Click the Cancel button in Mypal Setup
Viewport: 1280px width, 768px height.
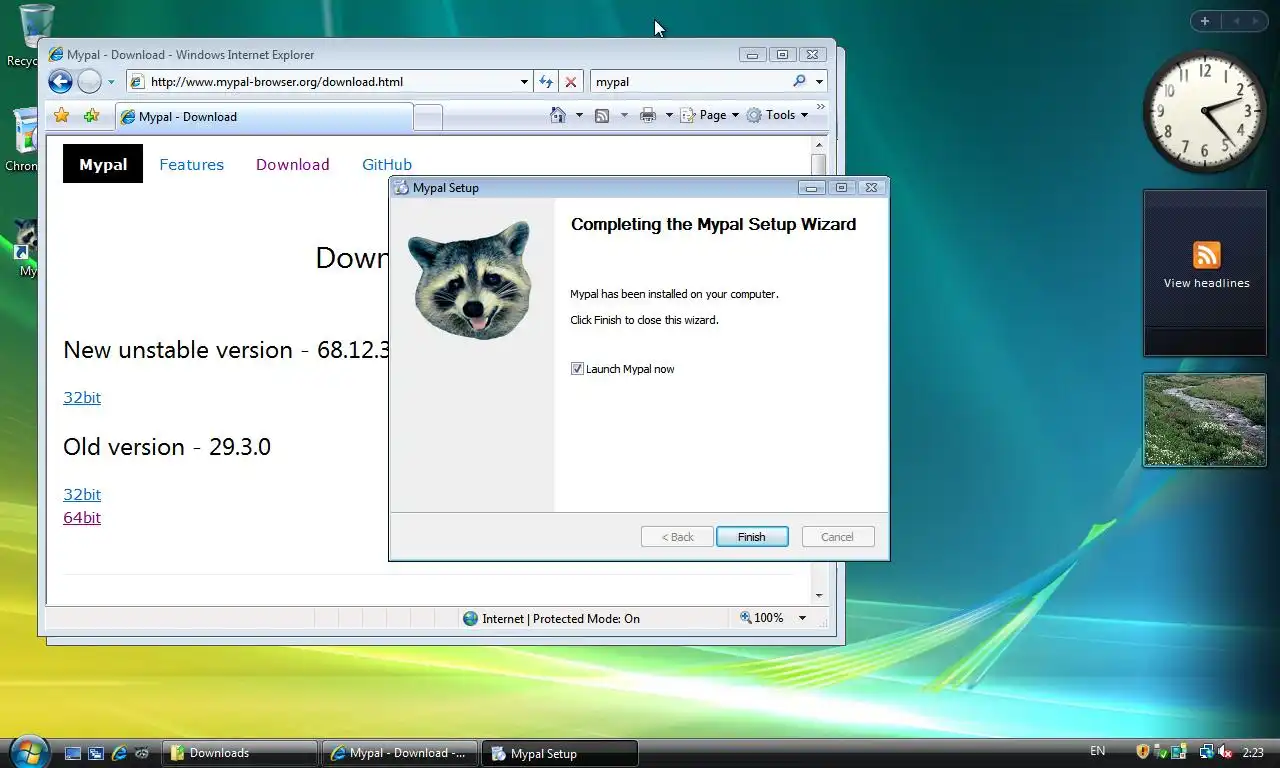837,537
